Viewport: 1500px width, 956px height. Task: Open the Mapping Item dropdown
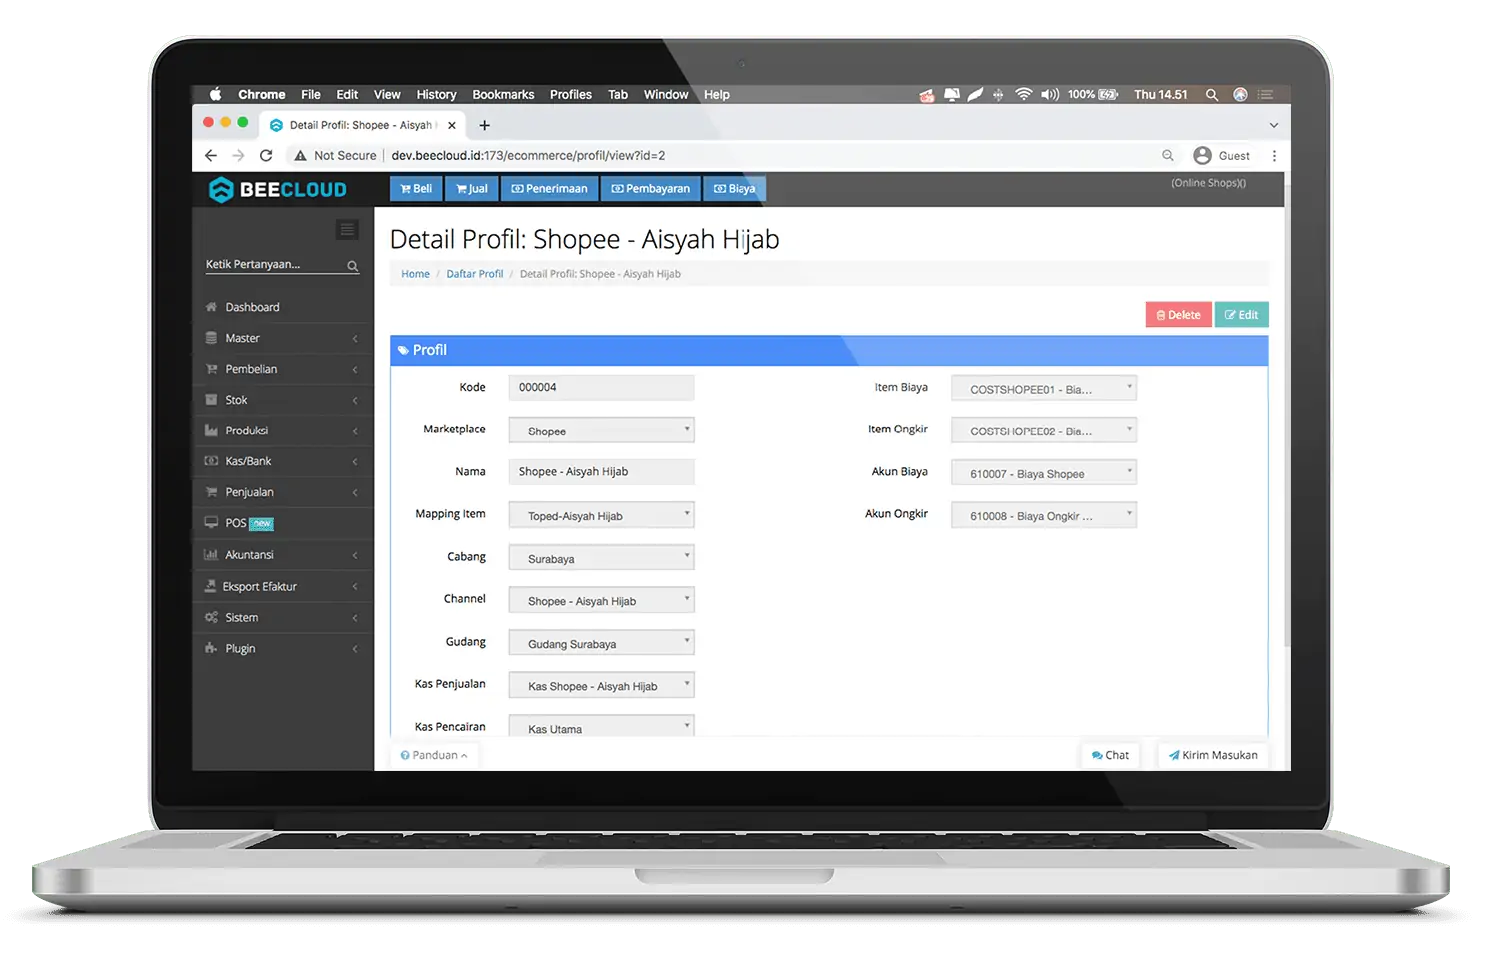coord(601,515)
